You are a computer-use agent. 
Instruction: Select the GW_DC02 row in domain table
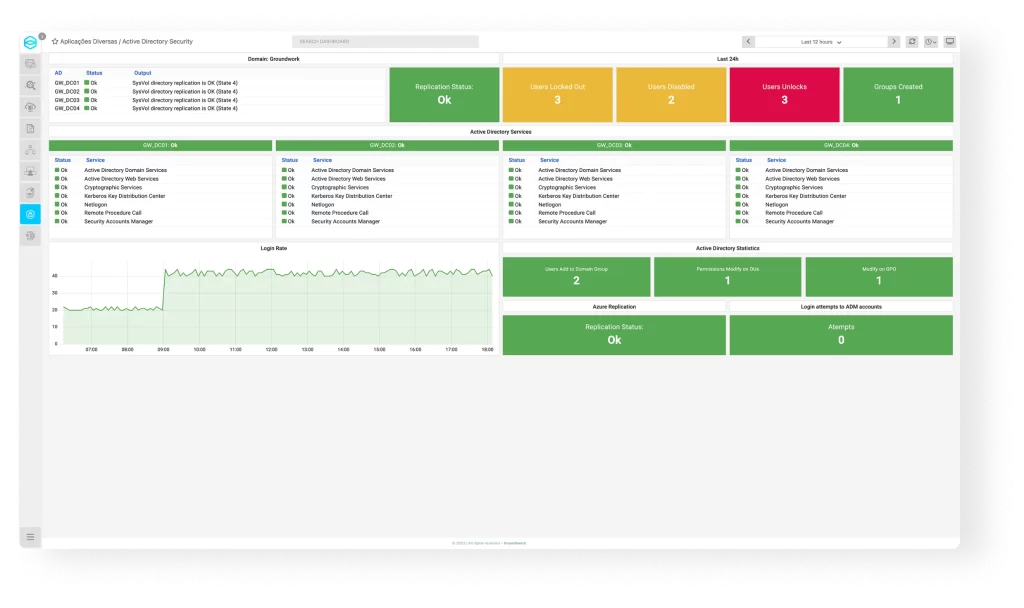pyautogui.click(x=67, y=91)
